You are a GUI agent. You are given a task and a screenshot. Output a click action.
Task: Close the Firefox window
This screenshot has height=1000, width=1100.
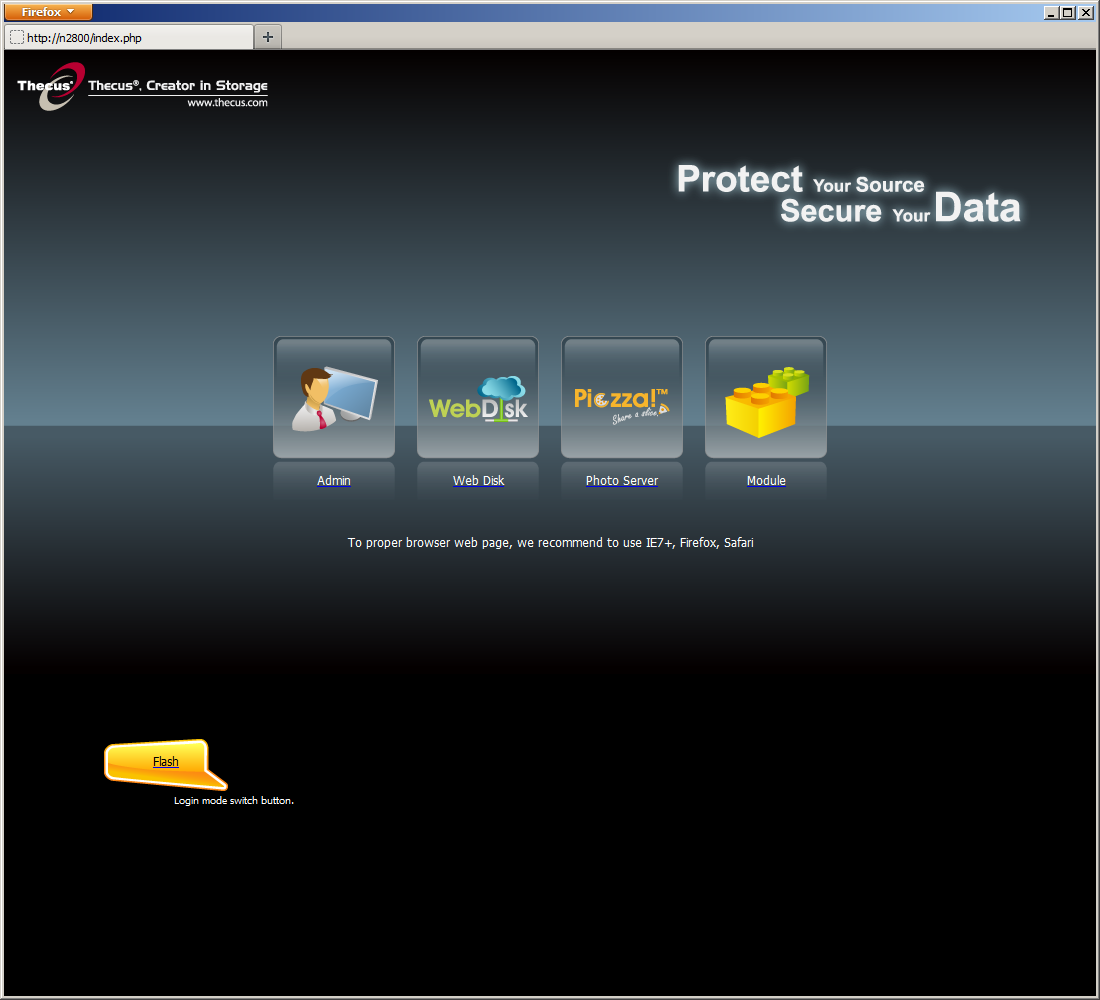[x=1085, y=12]
